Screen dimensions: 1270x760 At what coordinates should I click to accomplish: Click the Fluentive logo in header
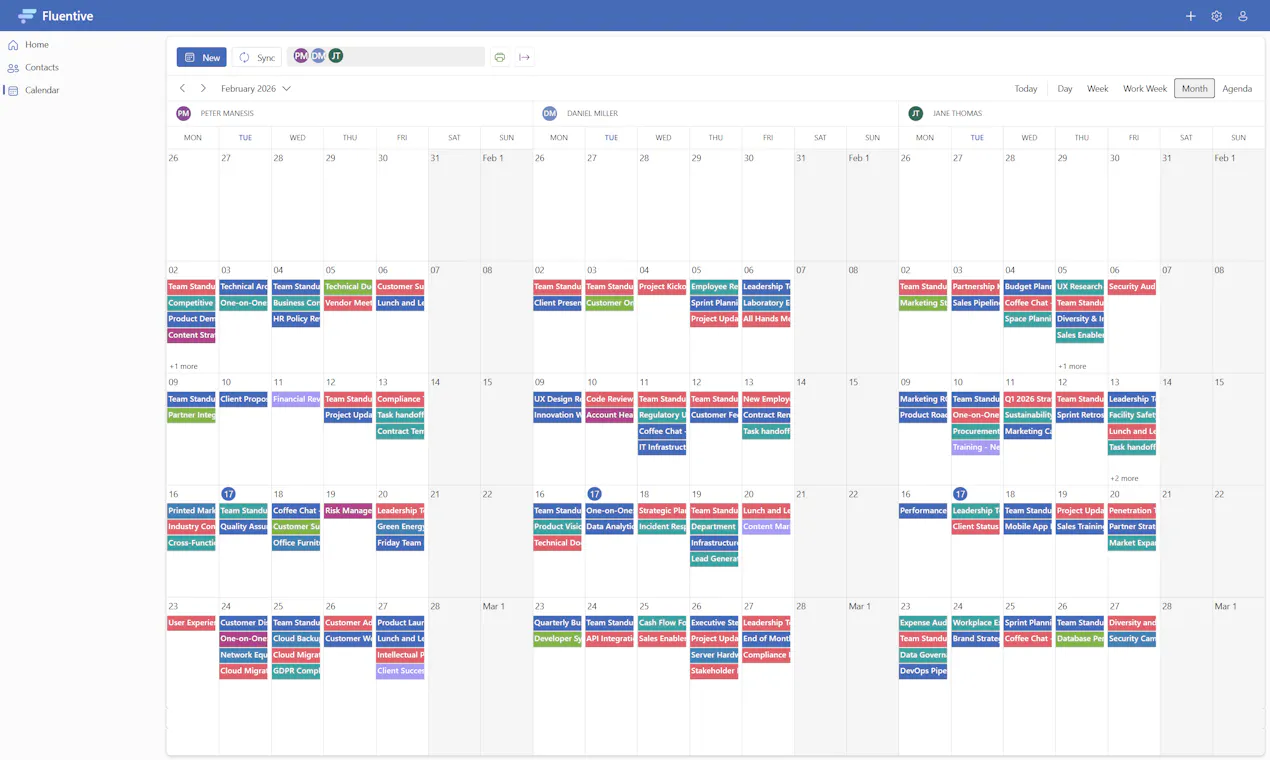pos(55,16)
